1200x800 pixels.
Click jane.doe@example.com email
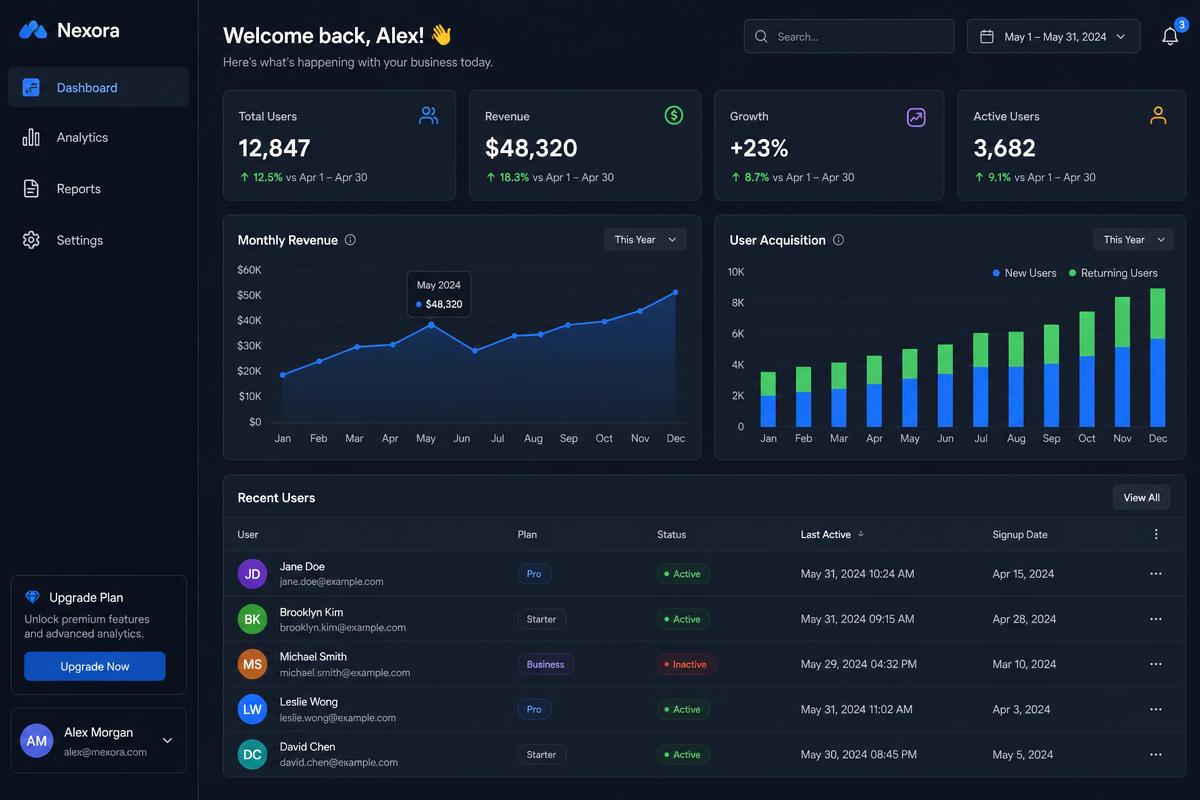331,581
